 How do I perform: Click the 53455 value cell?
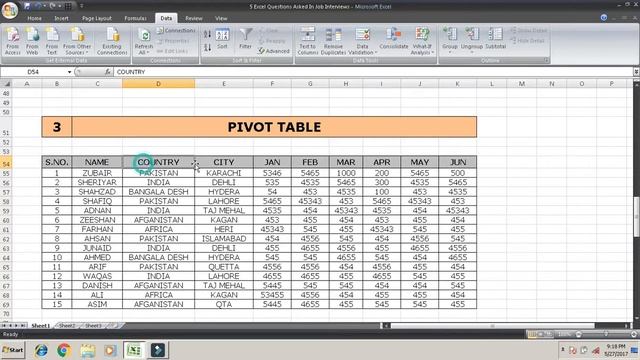click(x=272, y=295)
